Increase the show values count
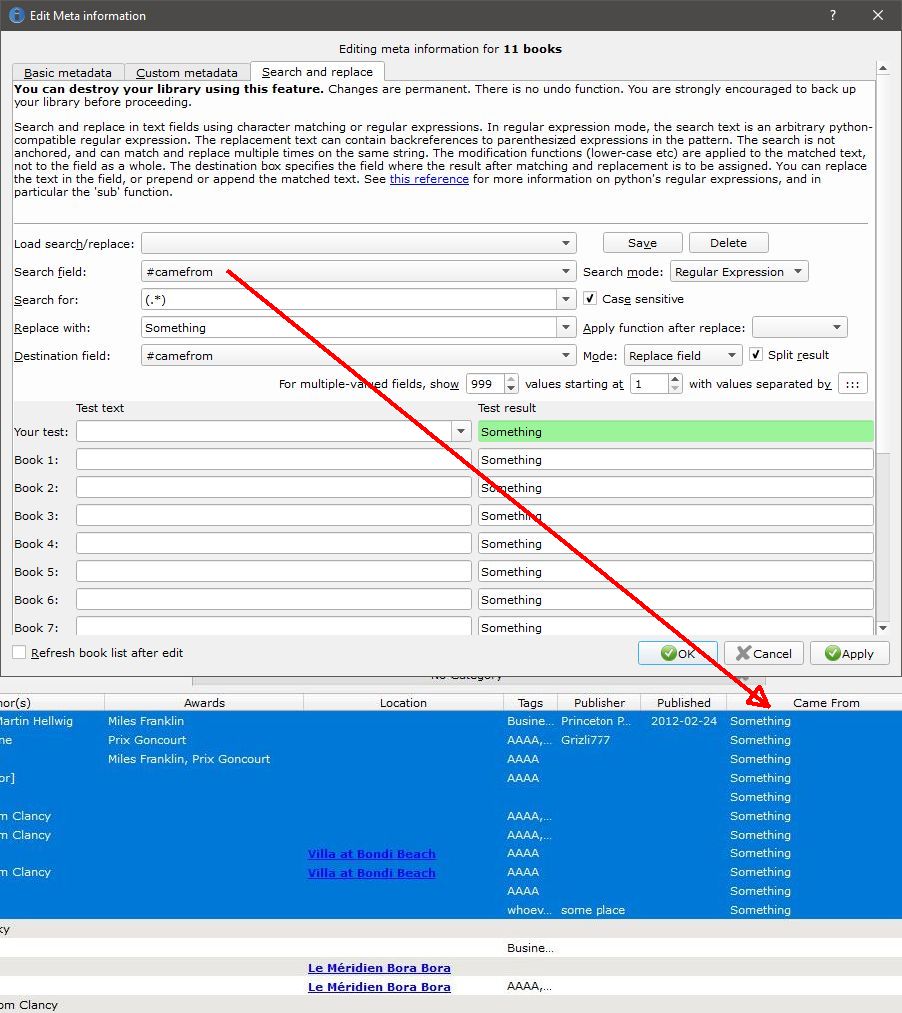This screenshot has height=1013, width=902. [511, 379]
